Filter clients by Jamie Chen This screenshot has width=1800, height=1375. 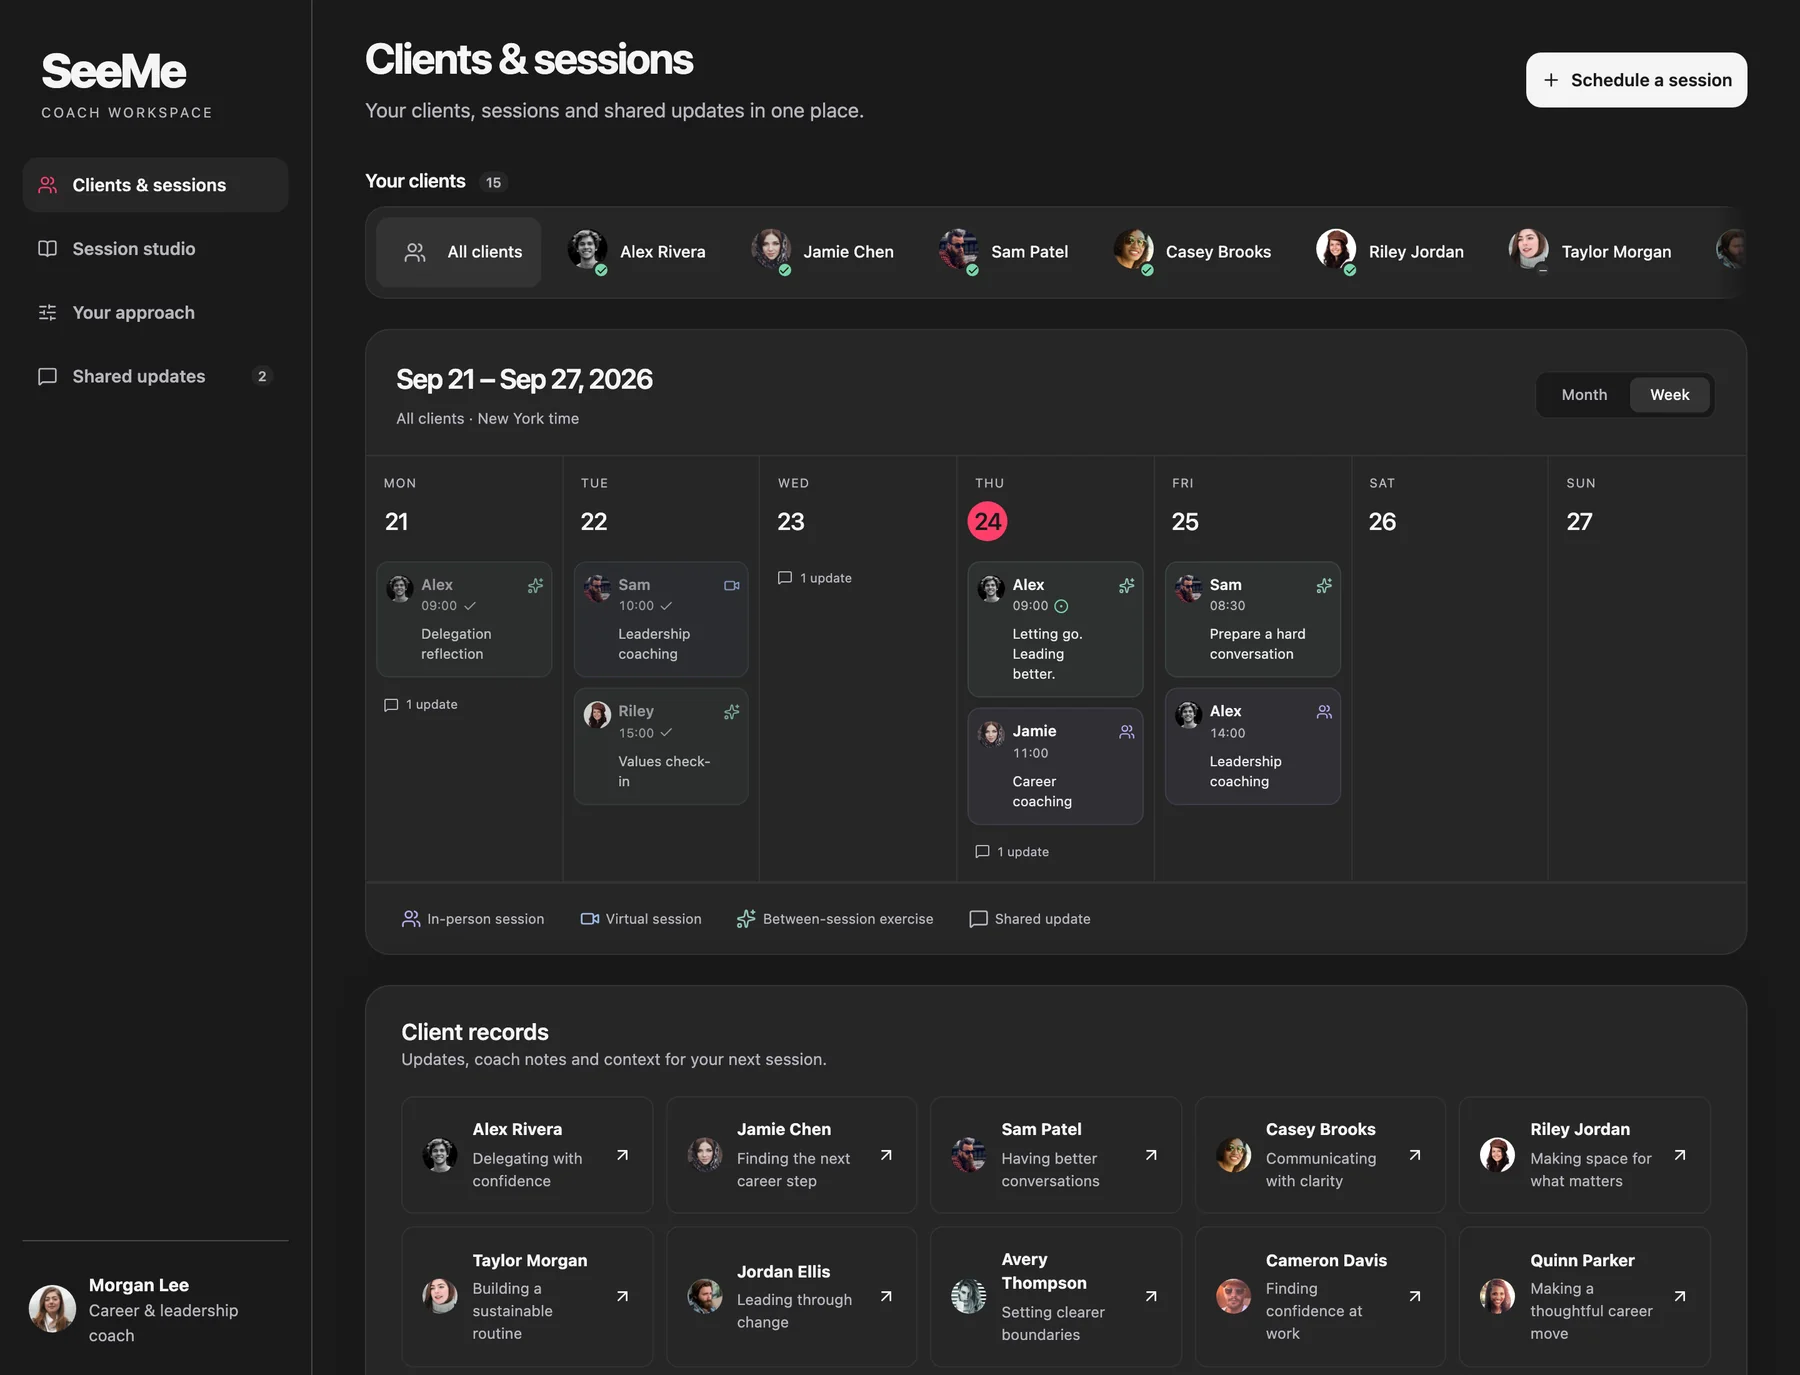[x=822, y=252]
